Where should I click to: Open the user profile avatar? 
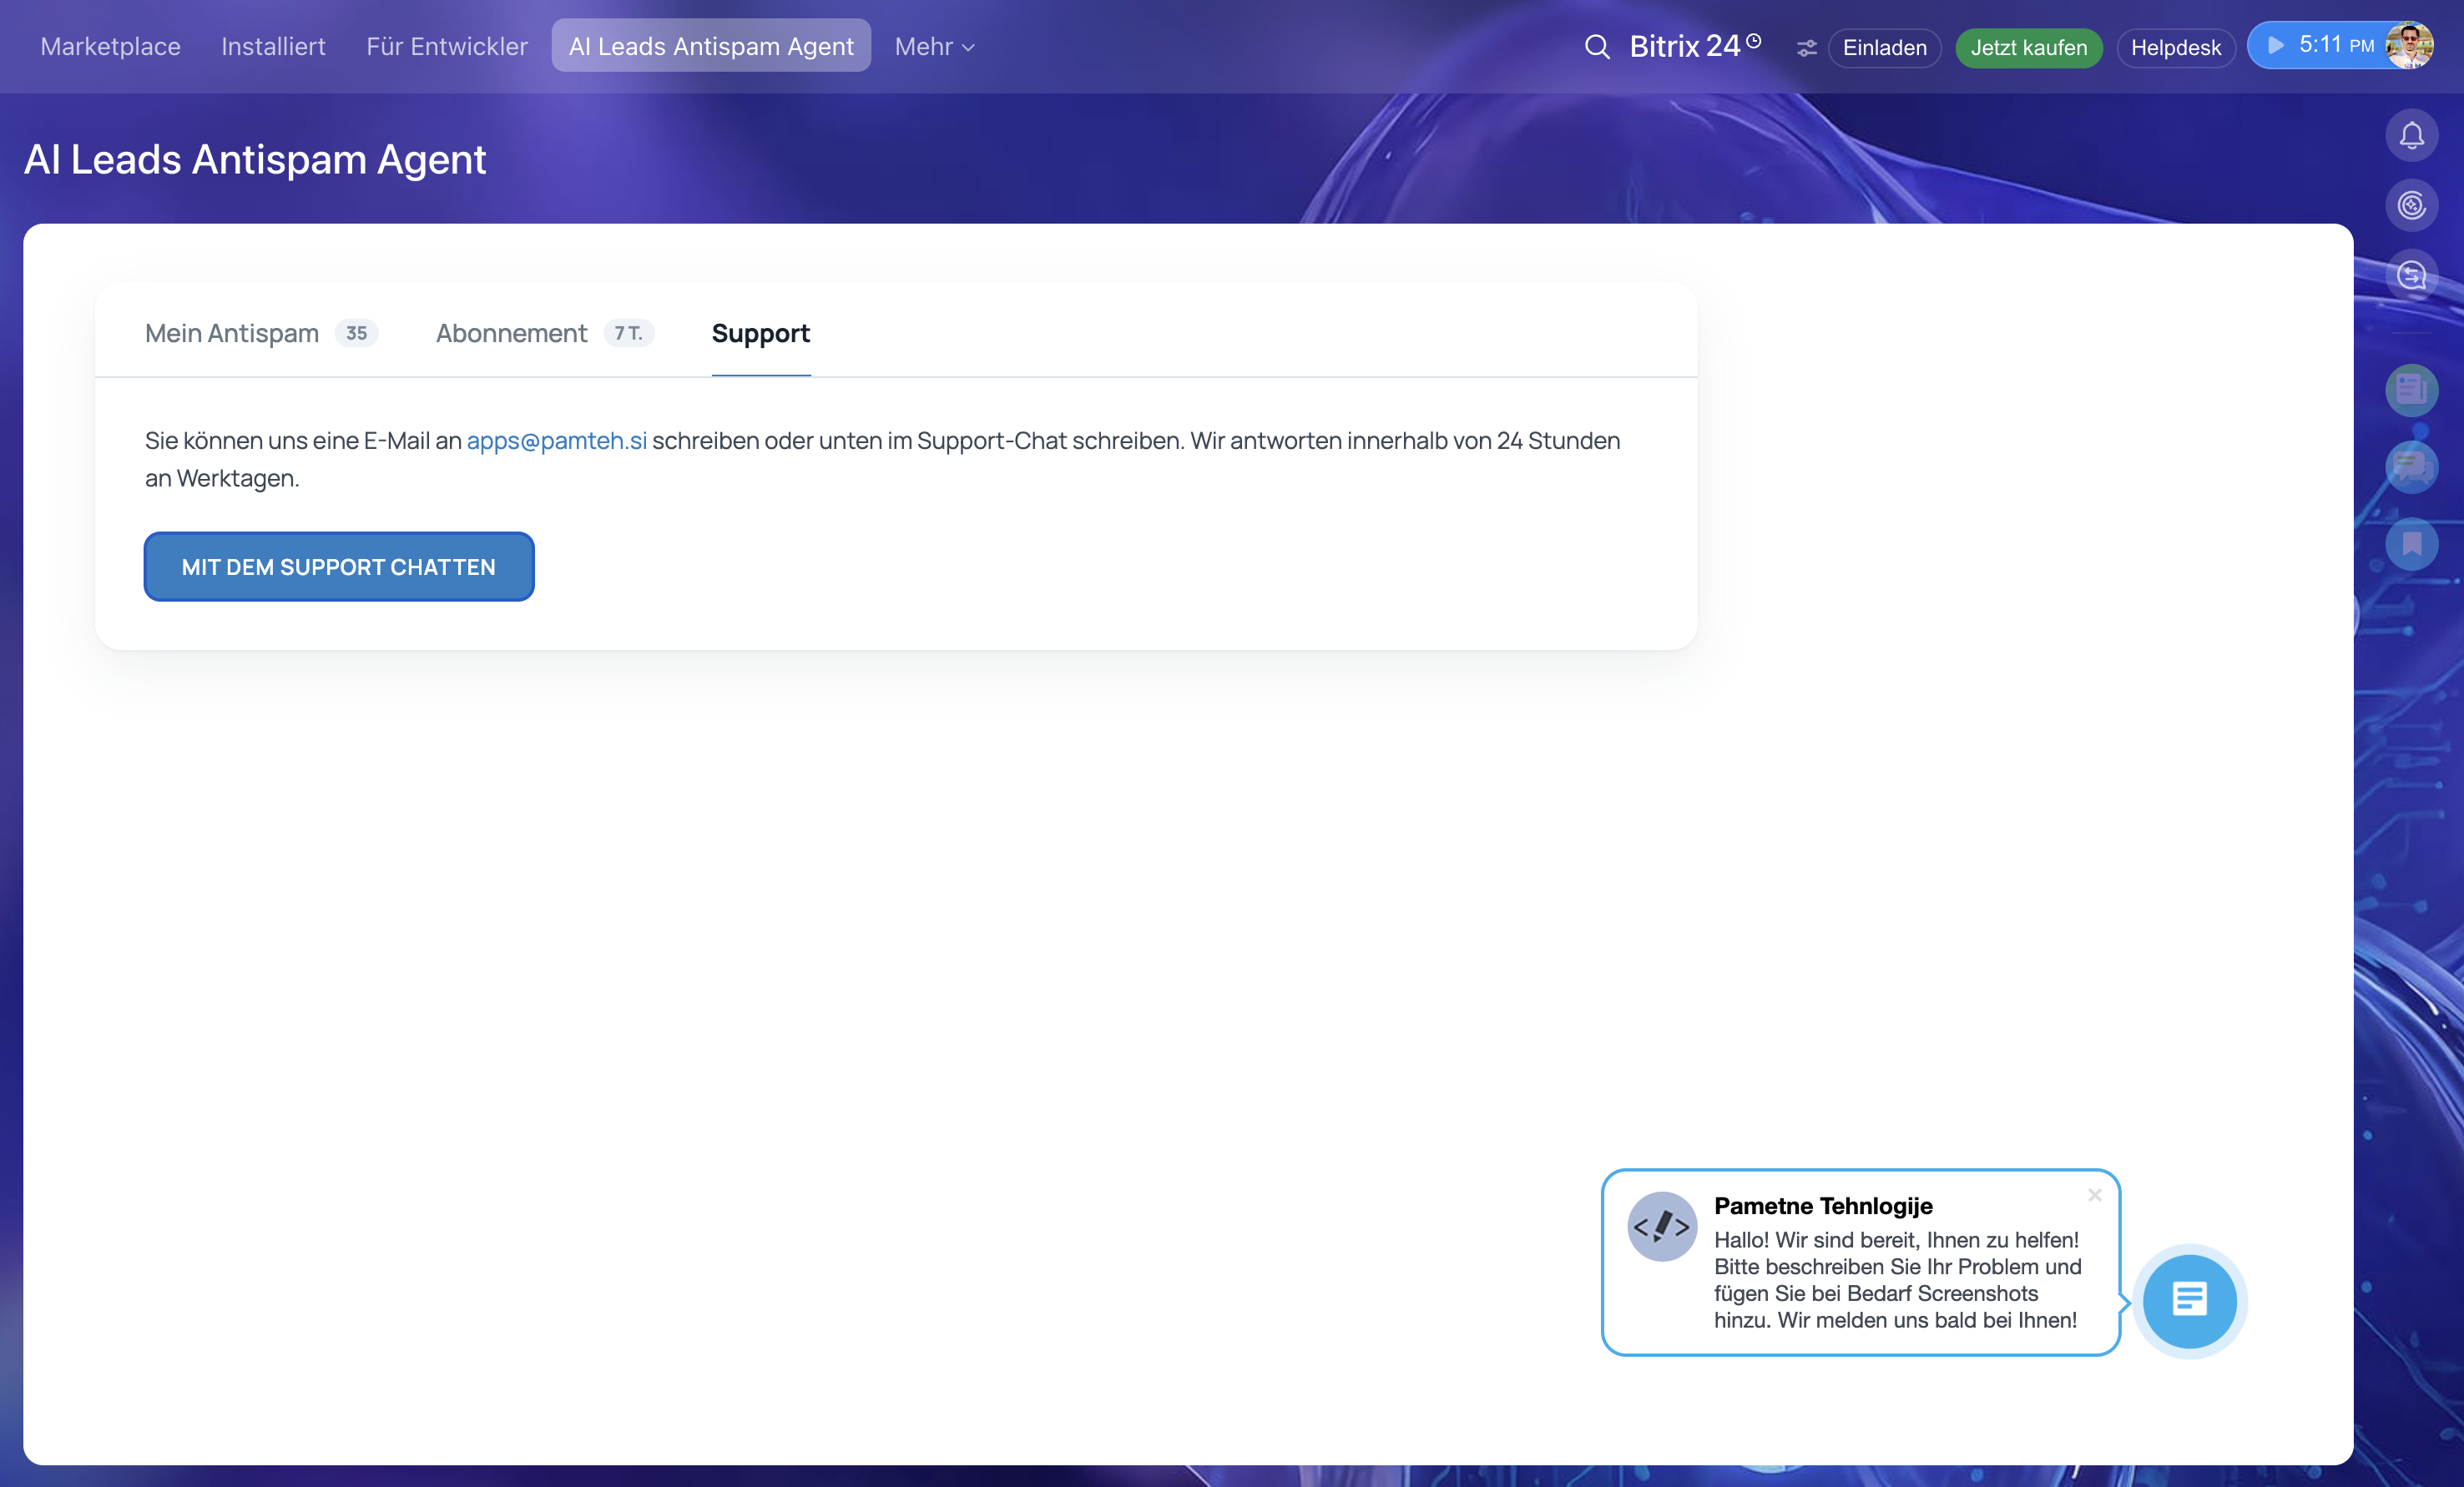click(2409, 45)
